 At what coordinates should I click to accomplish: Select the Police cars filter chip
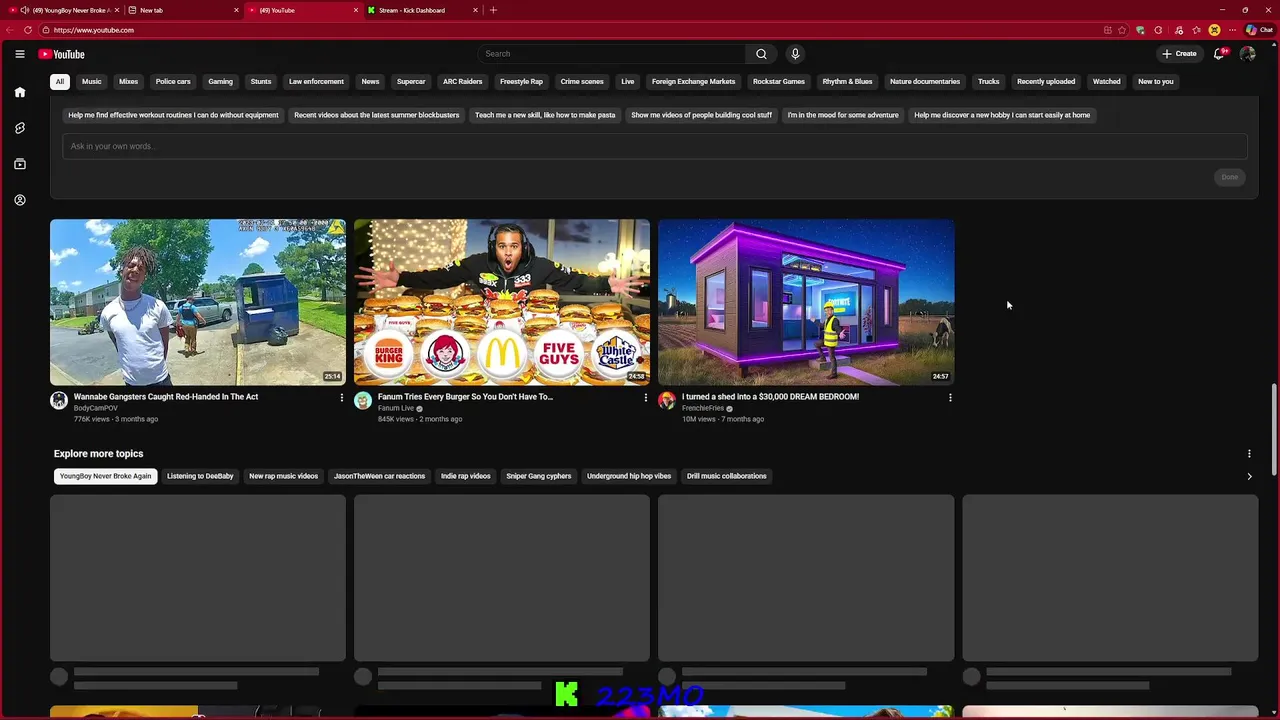(173, 82)
